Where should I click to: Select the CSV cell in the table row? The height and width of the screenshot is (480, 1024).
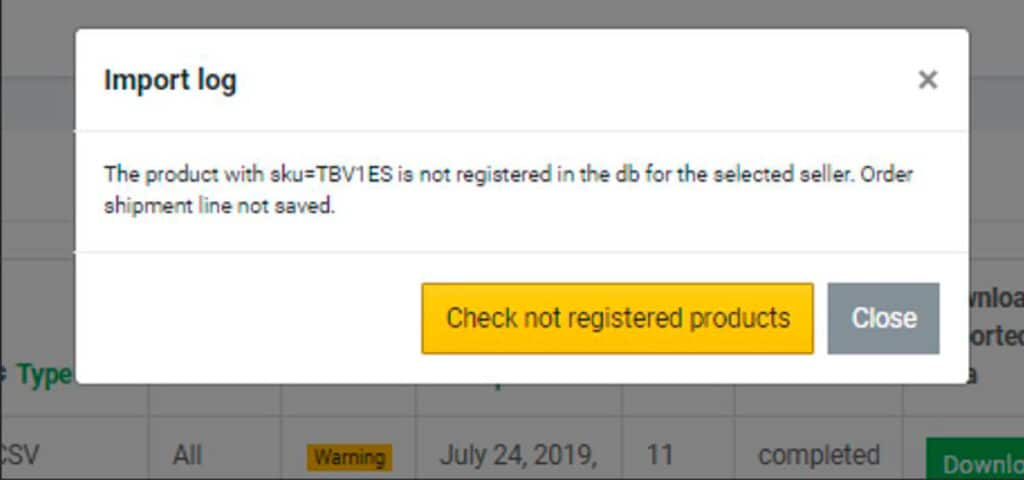click(x=18, y=455)
